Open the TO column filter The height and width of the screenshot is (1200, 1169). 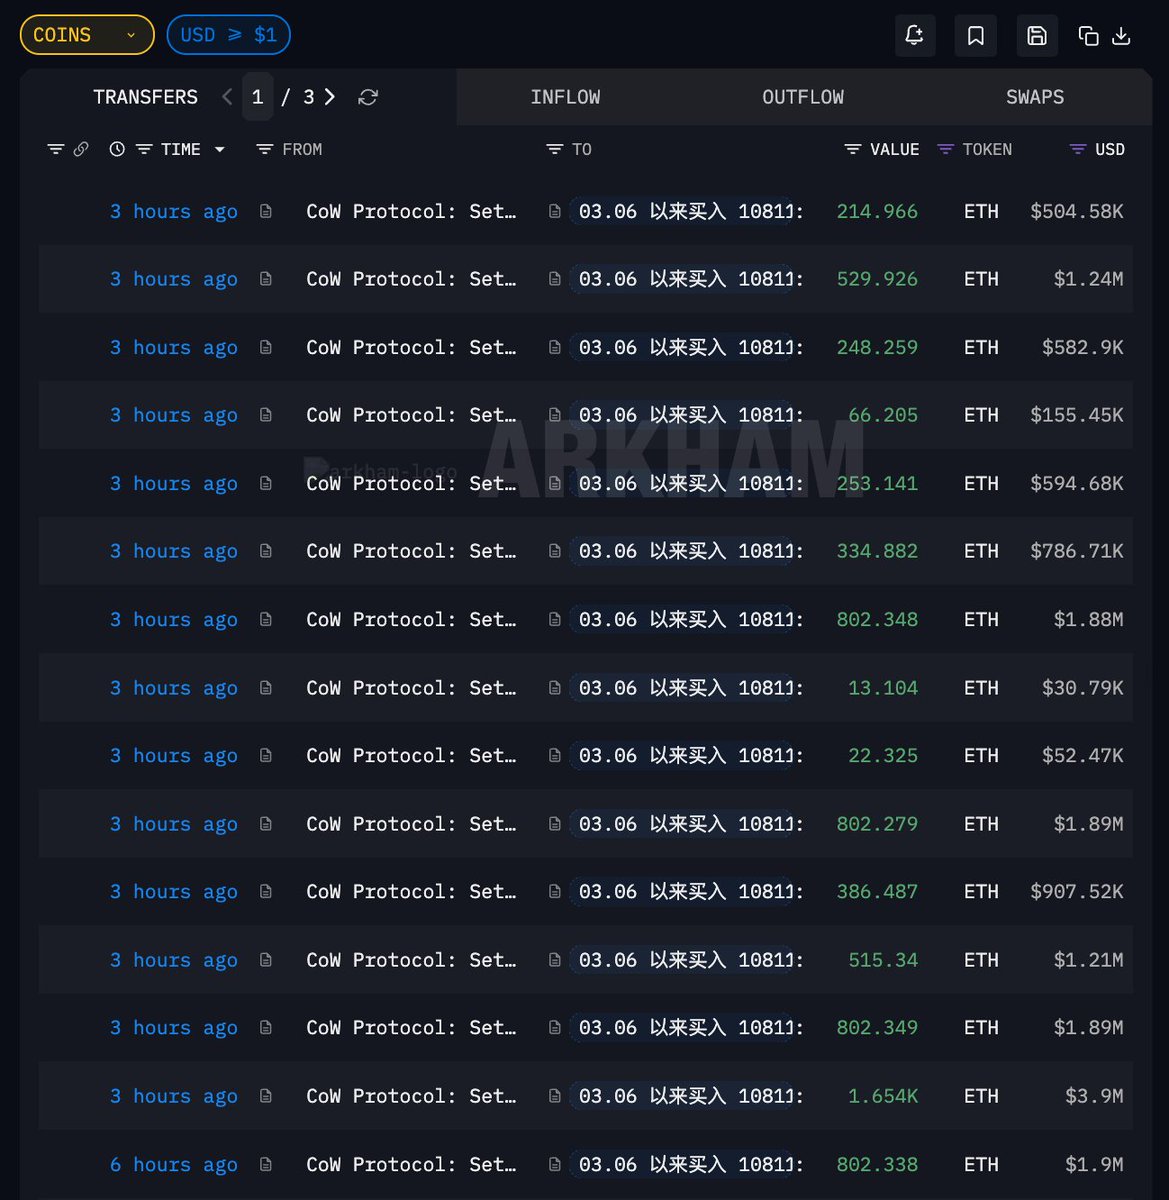pyautogui.click(x=554, y=149)
